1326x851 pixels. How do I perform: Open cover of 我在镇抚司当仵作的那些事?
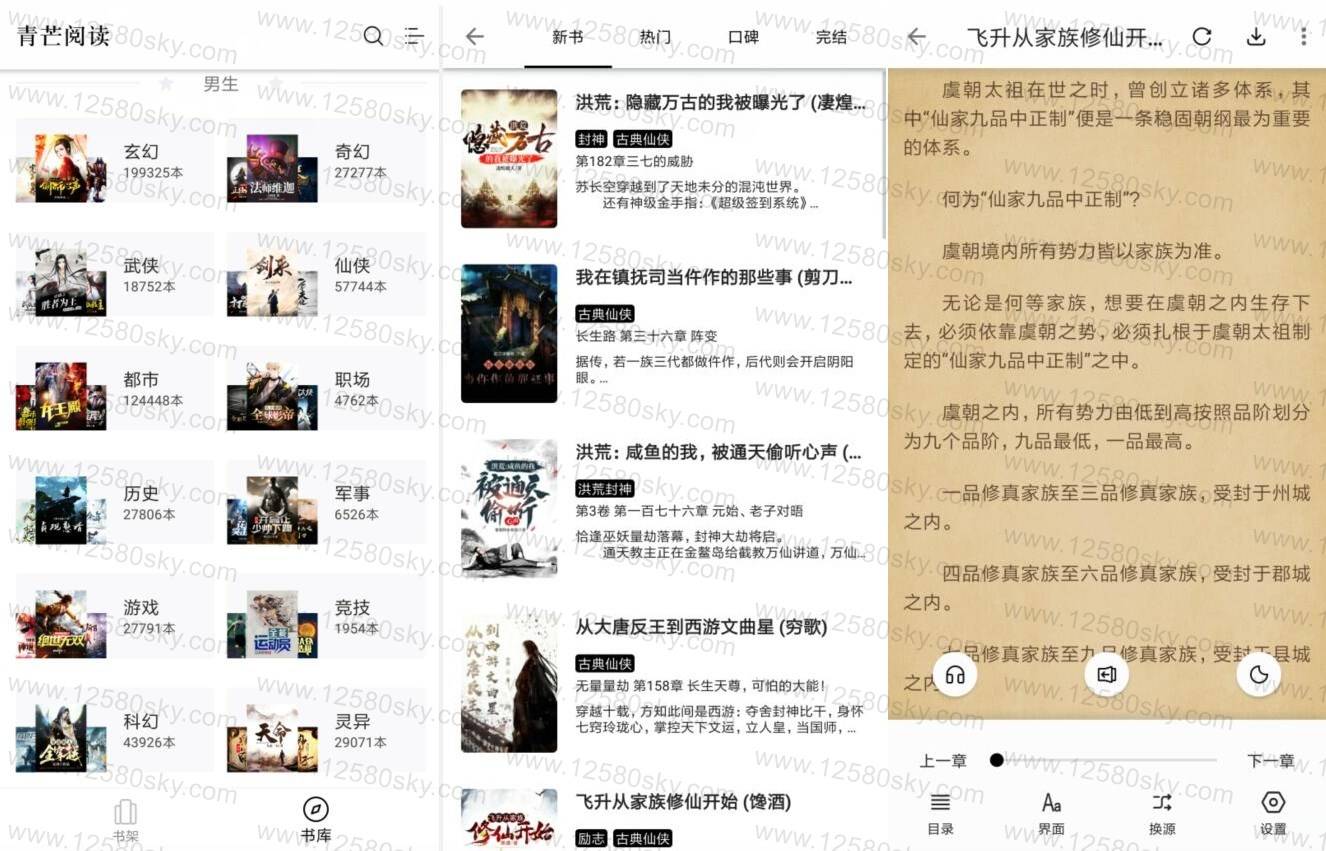(x=509, y=334)
